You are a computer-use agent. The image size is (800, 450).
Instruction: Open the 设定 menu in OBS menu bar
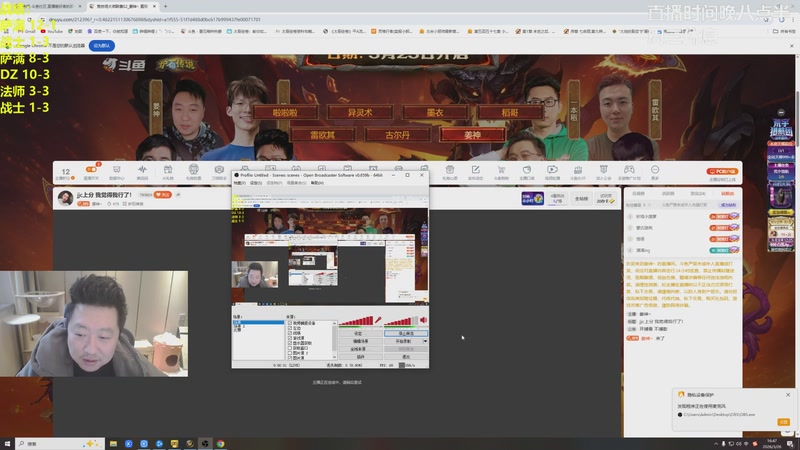point(256,183)
